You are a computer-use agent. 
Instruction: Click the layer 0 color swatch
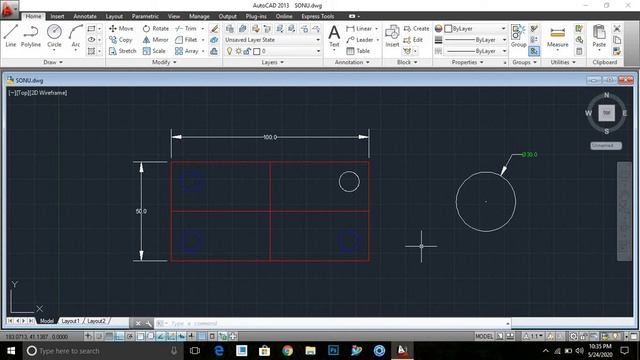pos(256,51)
